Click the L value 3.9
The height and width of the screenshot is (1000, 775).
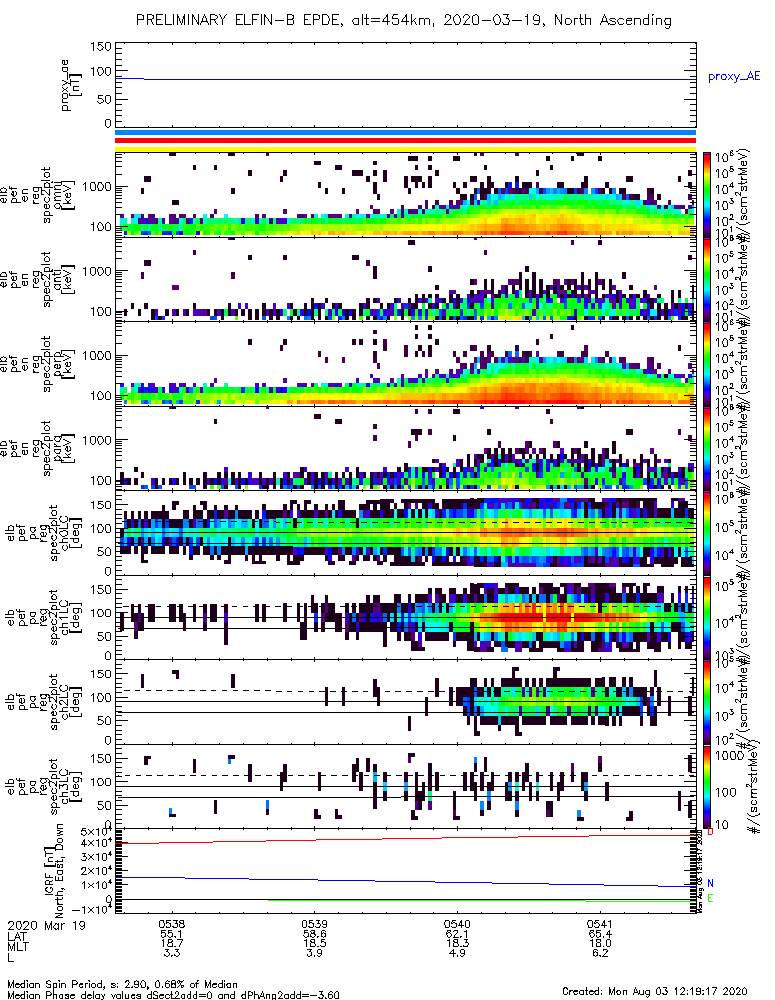(314, 953)
